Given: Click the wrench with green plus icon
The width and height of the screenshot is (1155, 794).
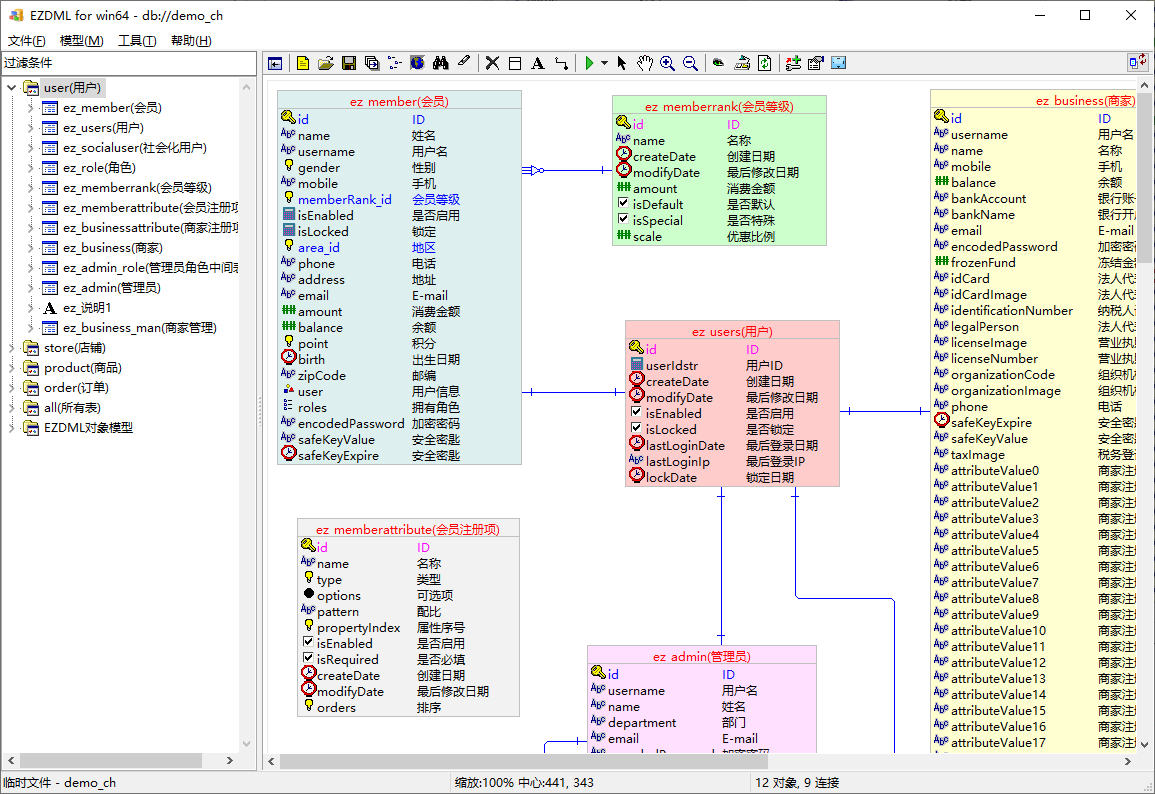Looking at the screenshot, I should [793, 63].
